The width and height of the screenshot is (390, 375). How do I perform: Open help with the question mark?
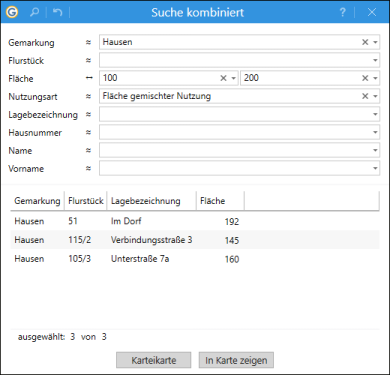pos(342,13)
